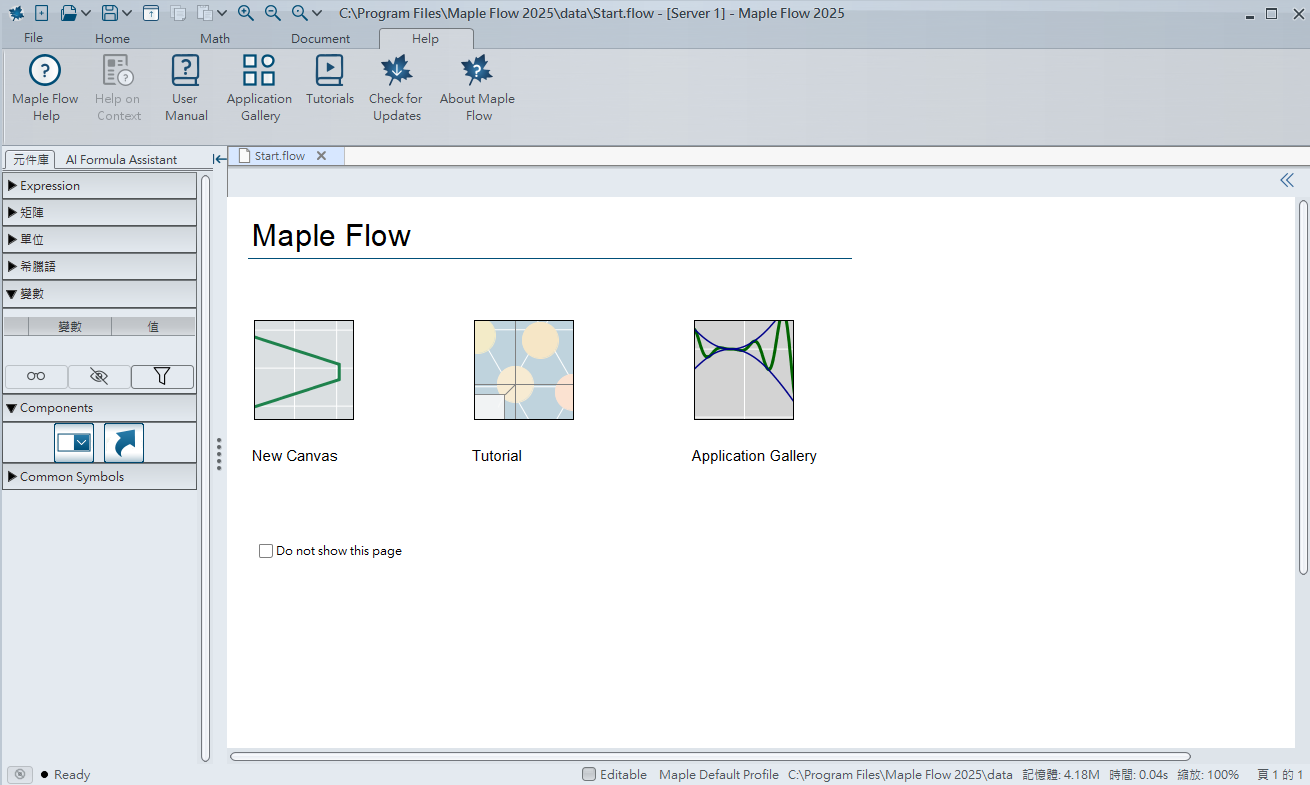Image resolution: width=1310 pixels, height=785 pixels.
Task: Click the stop button in status bar
Action: point(20,774)
